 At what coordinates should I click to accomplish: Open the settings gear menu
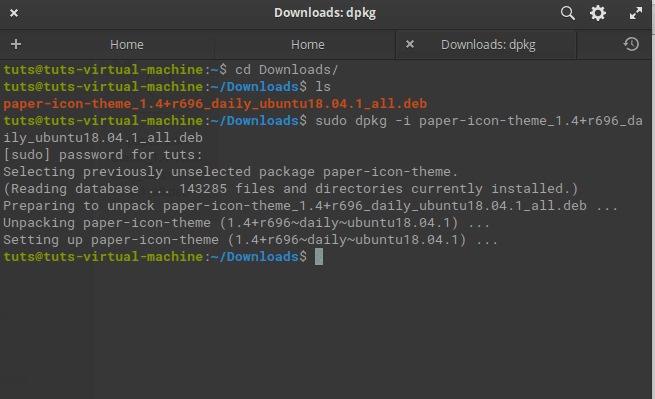(598, 13)
